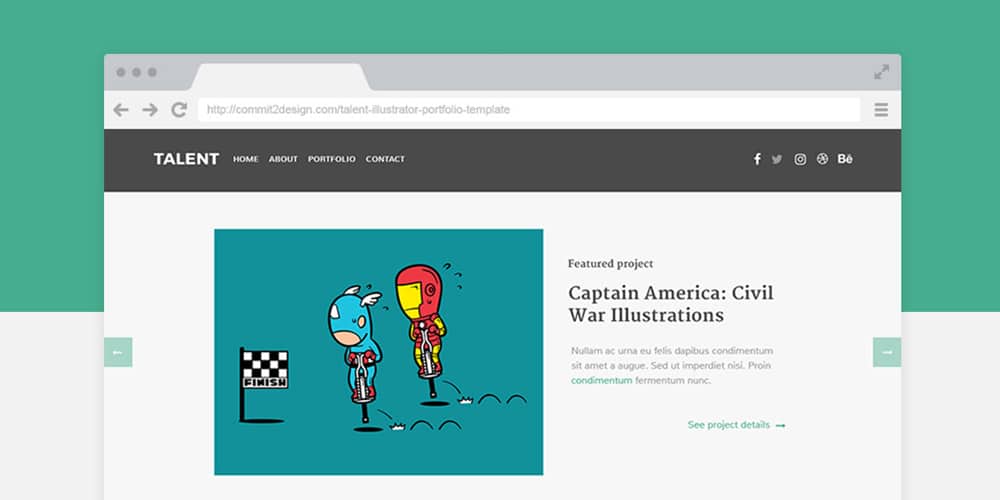Click the Captain America: Civil War Illustrations heading
1000x500 pixels.
tap(671, 304)
